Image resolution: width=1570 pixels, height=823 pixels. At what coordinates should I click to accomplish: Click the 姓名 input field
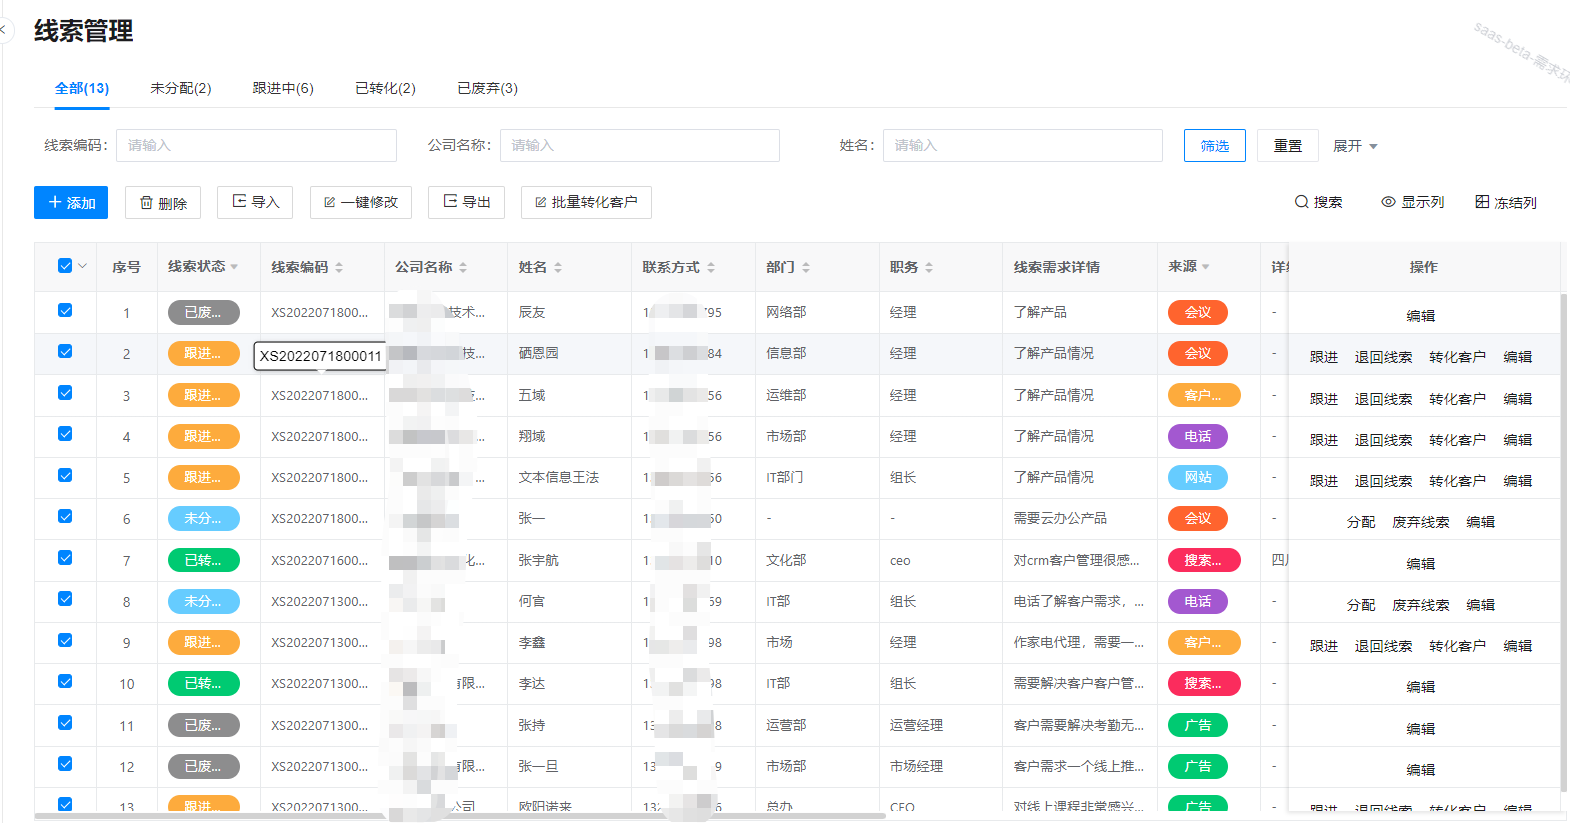1023,145
